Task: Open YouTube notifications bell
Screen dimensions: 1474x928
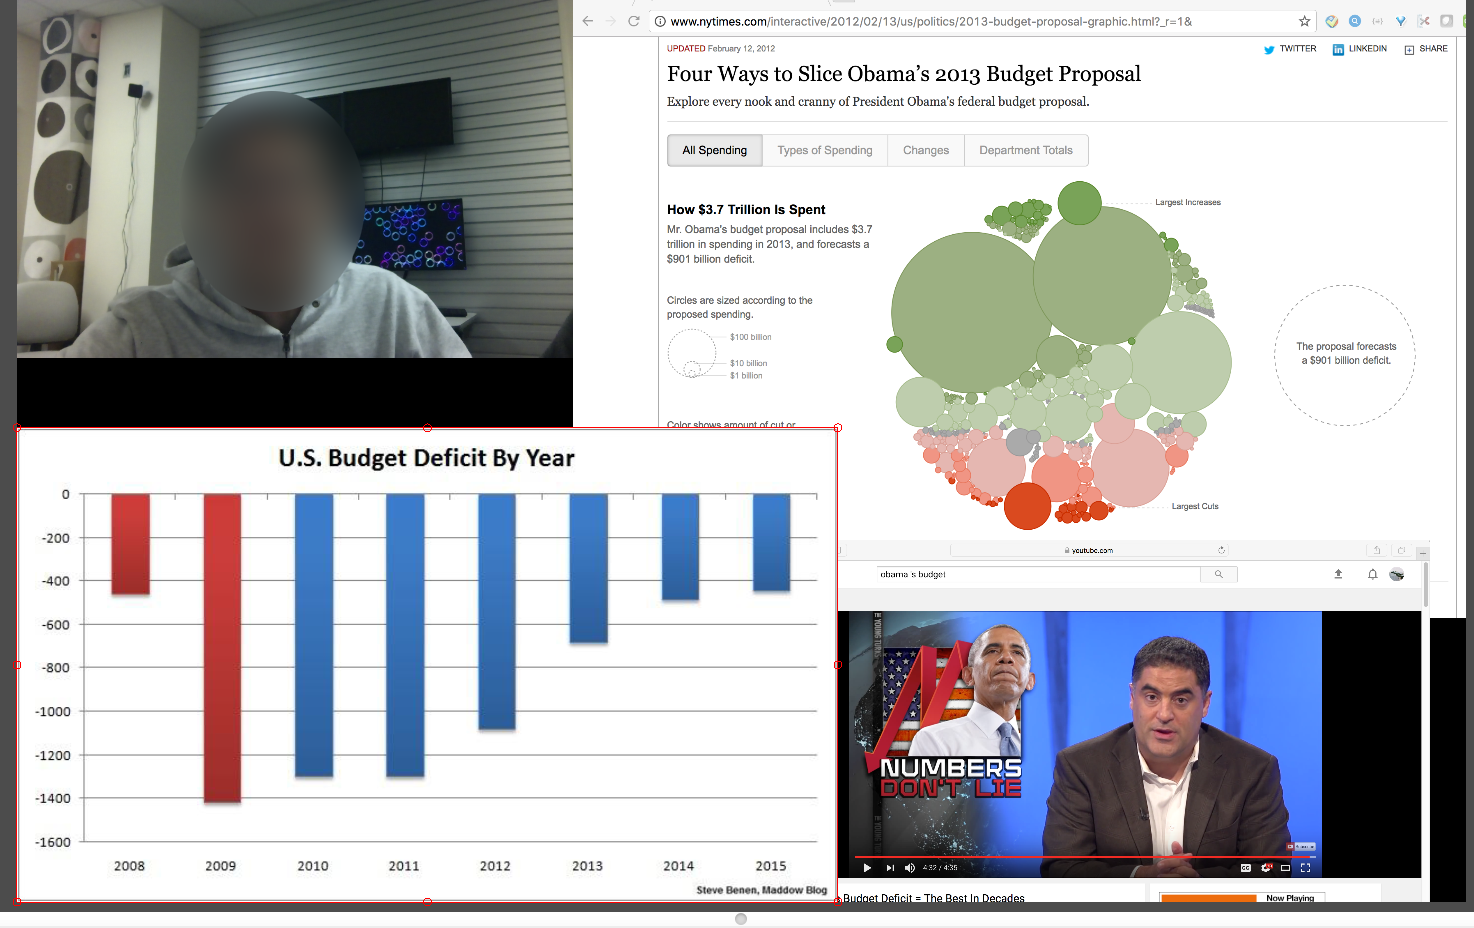Action: click(1372, 574)
